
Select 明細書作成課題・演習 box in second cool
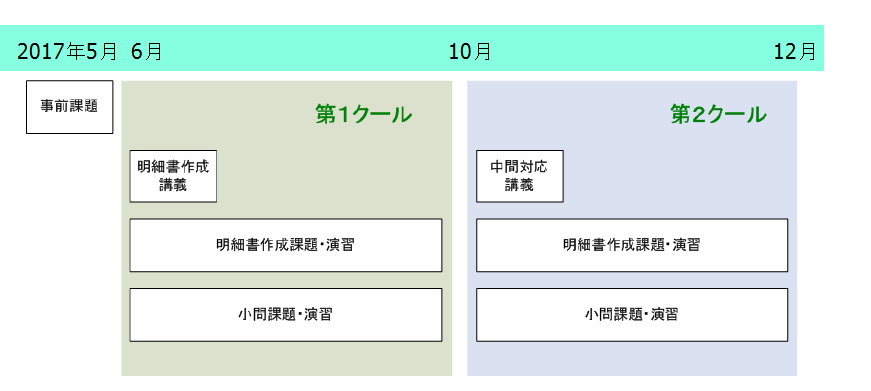tap(632, 245)
